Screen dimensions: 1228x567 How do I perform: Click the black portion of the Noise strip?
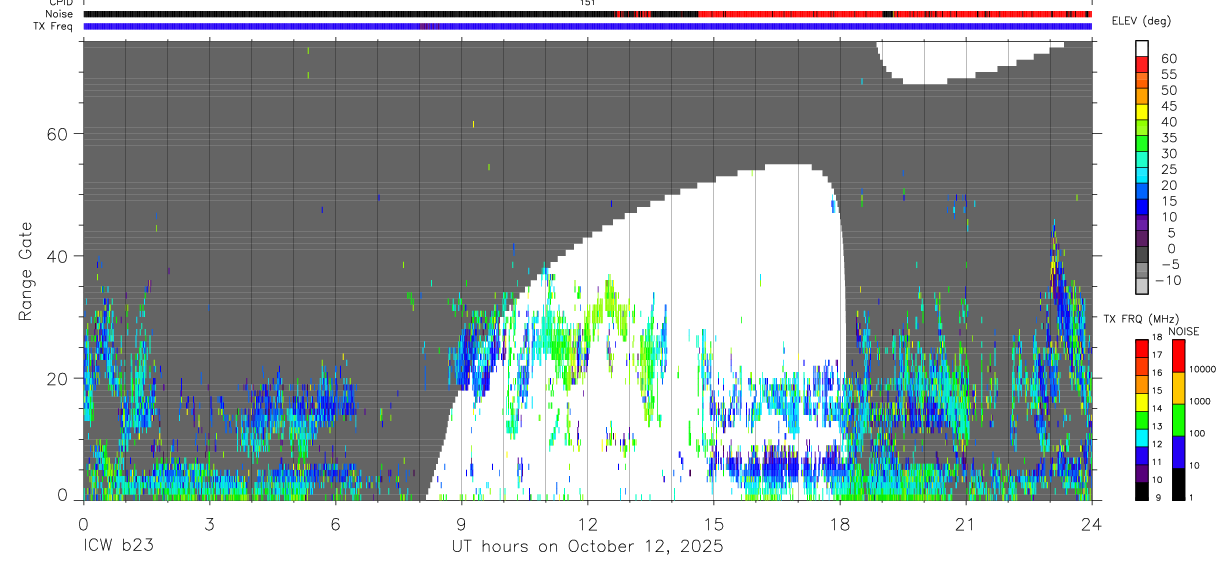point(350,14)
